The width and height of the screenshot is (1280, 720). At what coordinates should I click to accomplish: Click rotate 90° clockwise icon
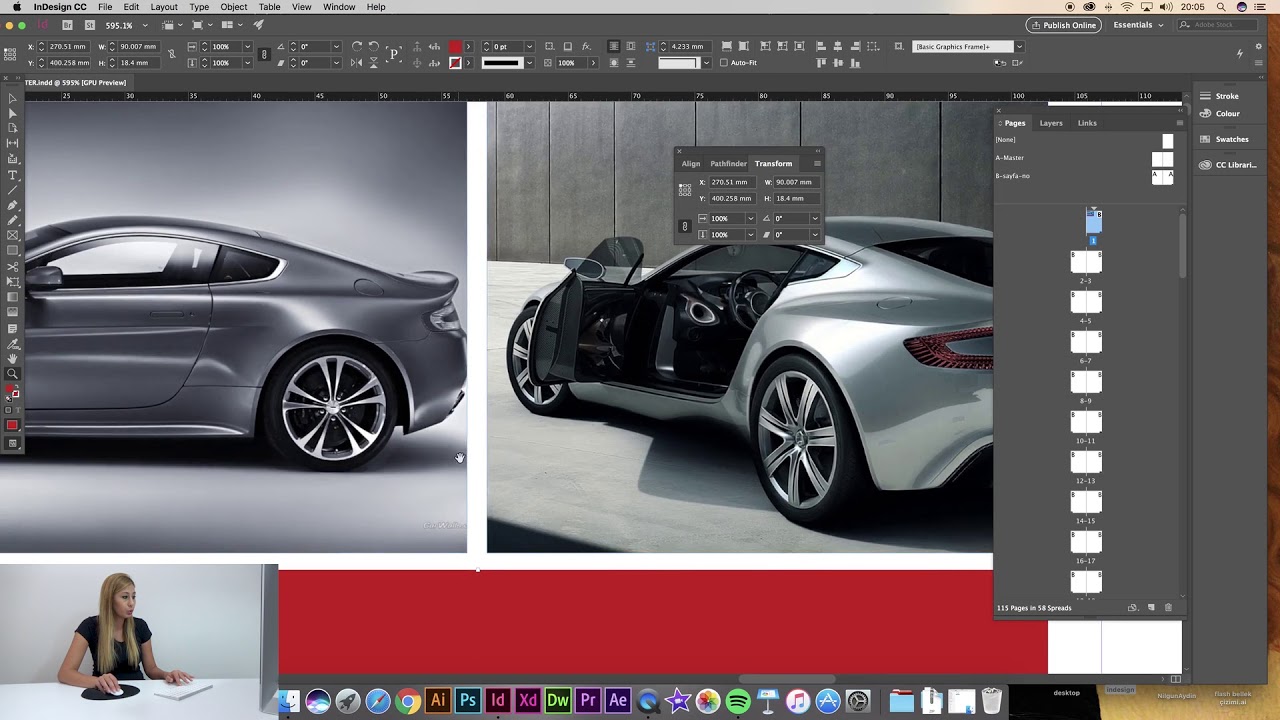357,47
